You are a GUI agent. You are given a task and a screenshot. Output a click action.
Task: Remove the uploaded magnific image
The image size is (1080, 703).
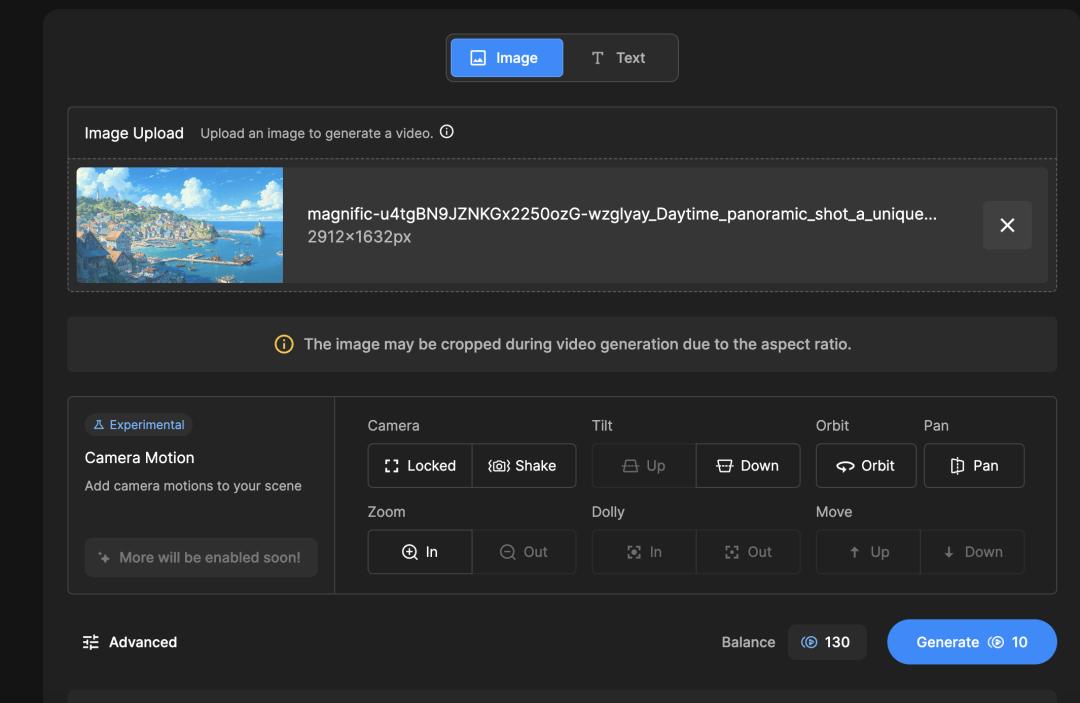[x=1007, y=225]
